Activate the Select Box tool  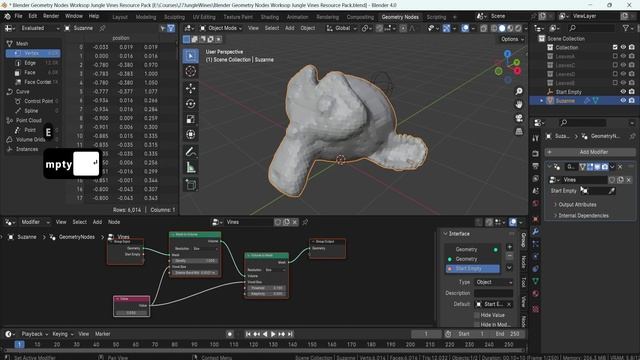pyautogui.click(x=191, y=56)
